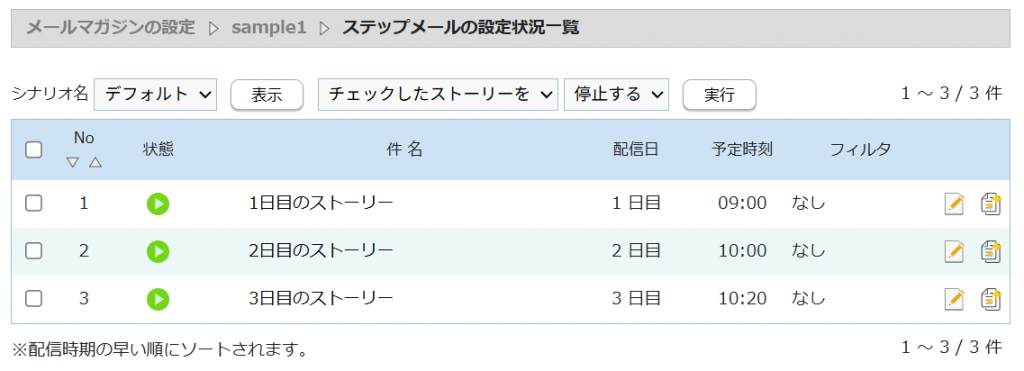Check the select-all checkbox in header
Image resolution: width=1024 pixels, height=371 pixels.
pyautogui.click(x=34, y=150)
